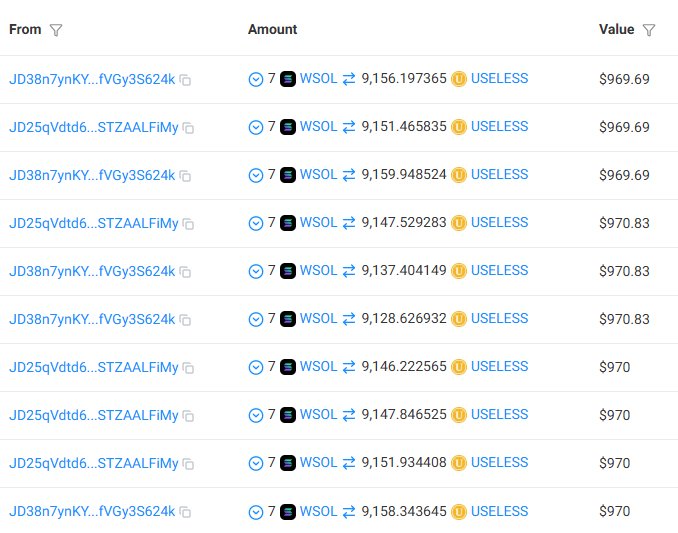Open WSOL token link in 9,159.948524 row

coord(319,175)
